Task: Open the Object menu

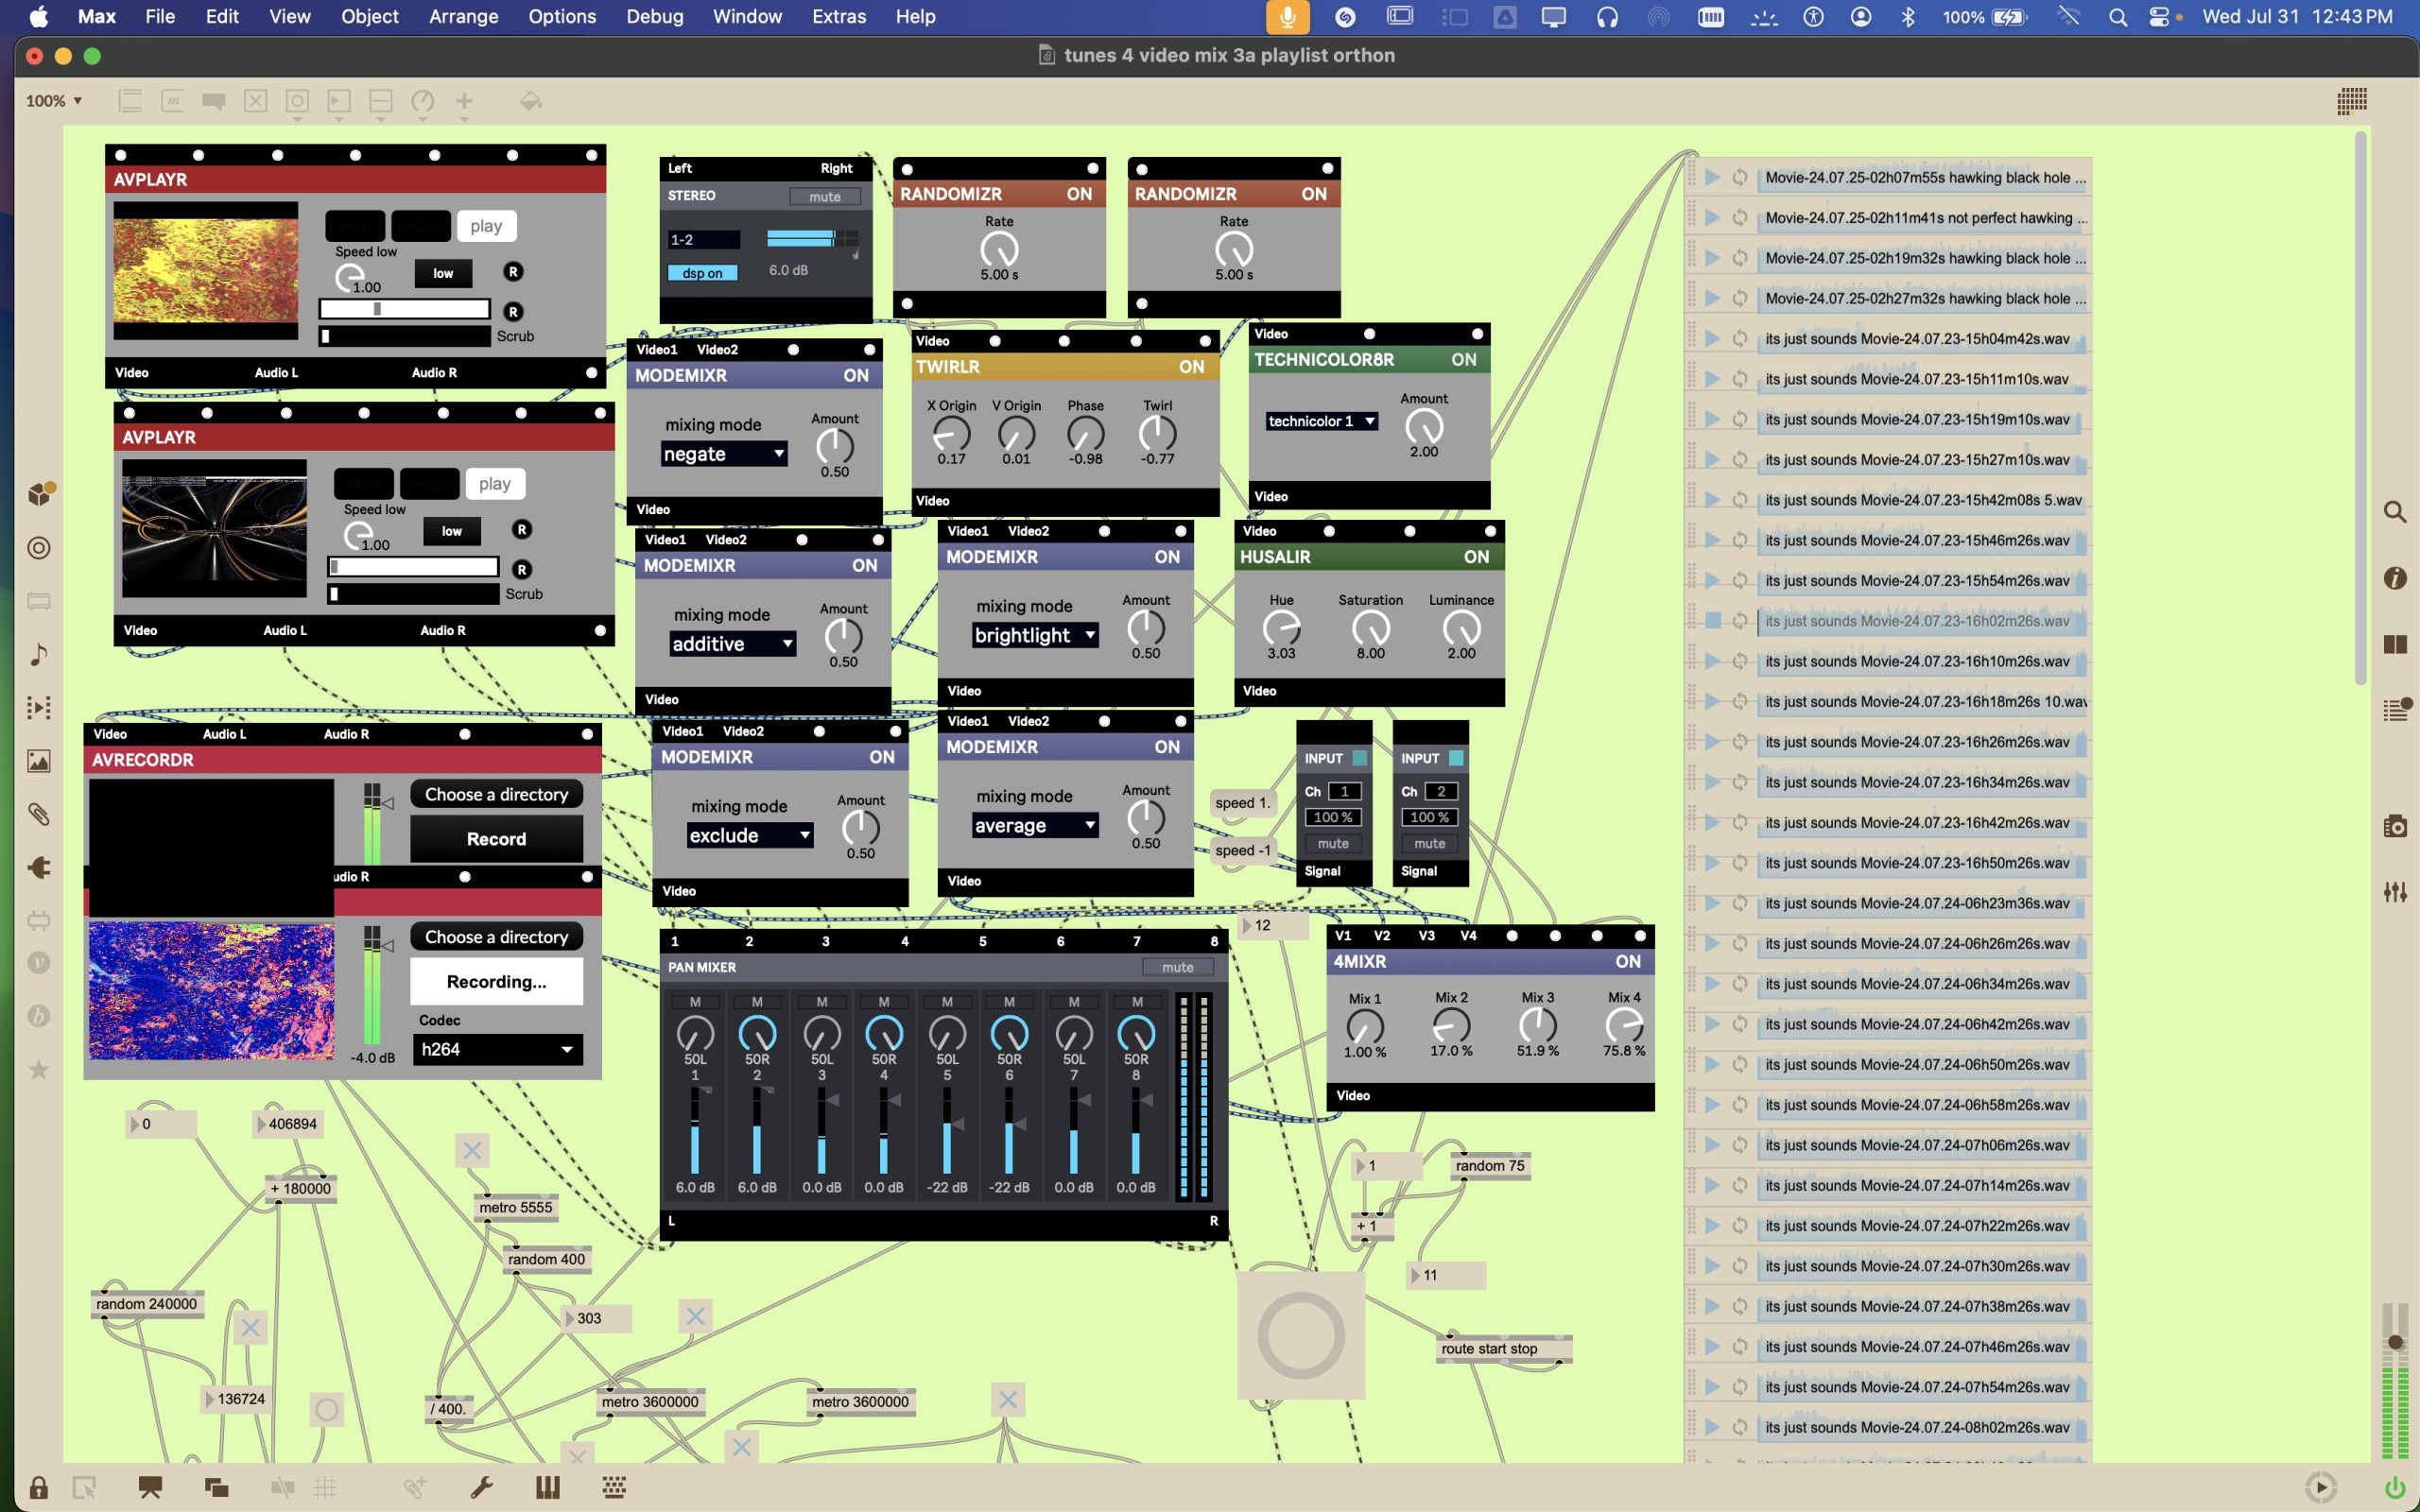Action: pos(369,17)
